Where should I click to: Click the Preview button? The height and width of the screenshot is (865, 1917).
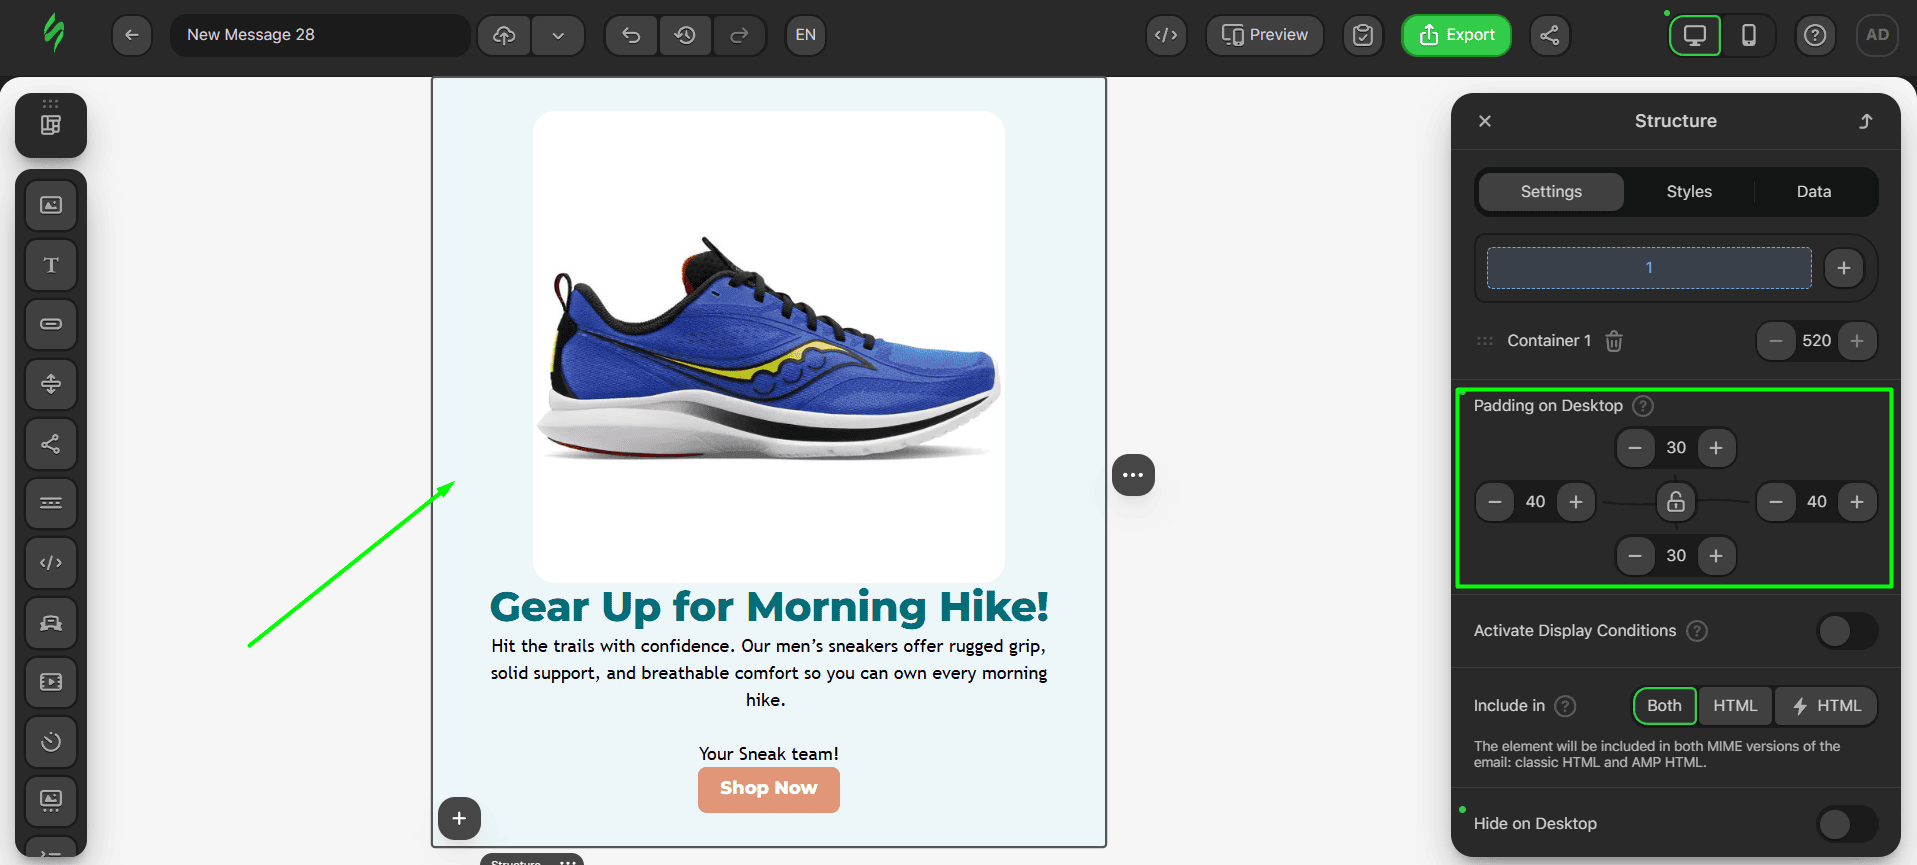pyautogui.click(x=1265, y=35)
